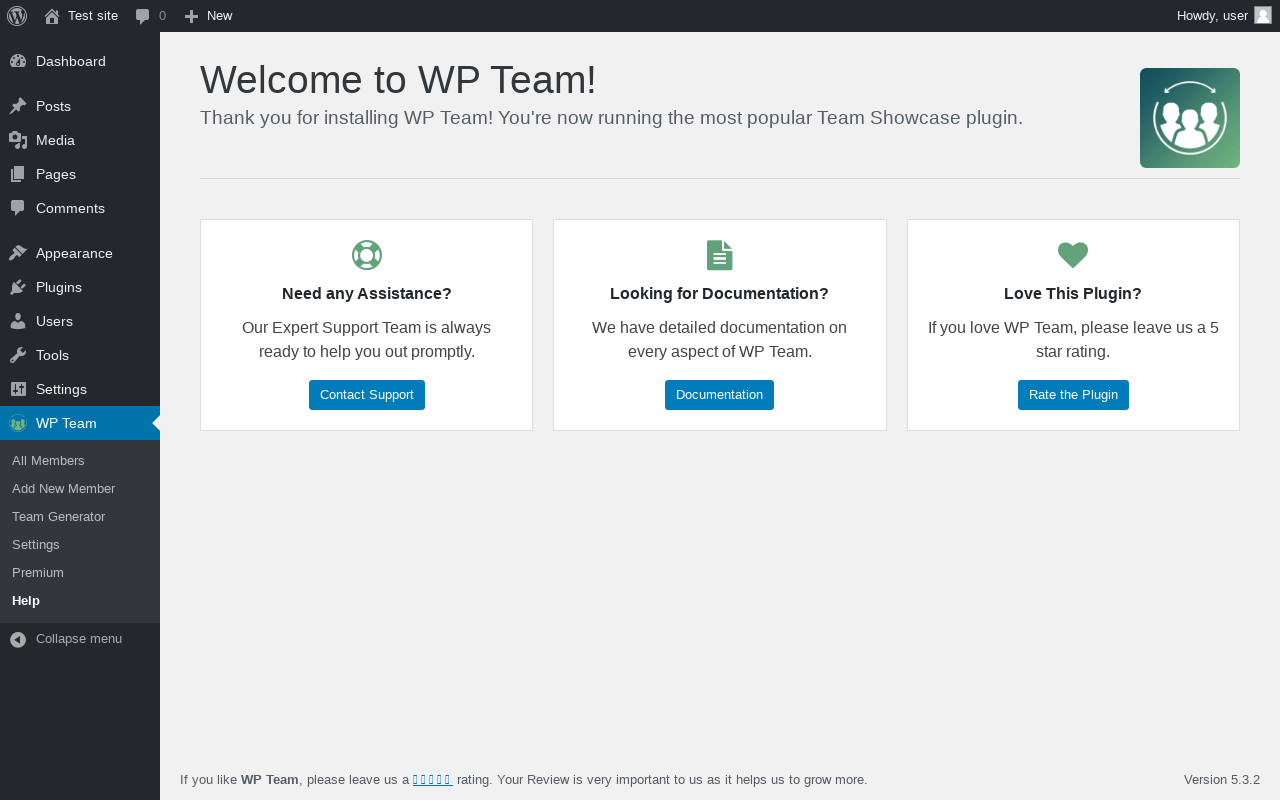Click the Need any Assistance heading
The height and width of the screenshot is (800, 1280).
click(367, 294)
